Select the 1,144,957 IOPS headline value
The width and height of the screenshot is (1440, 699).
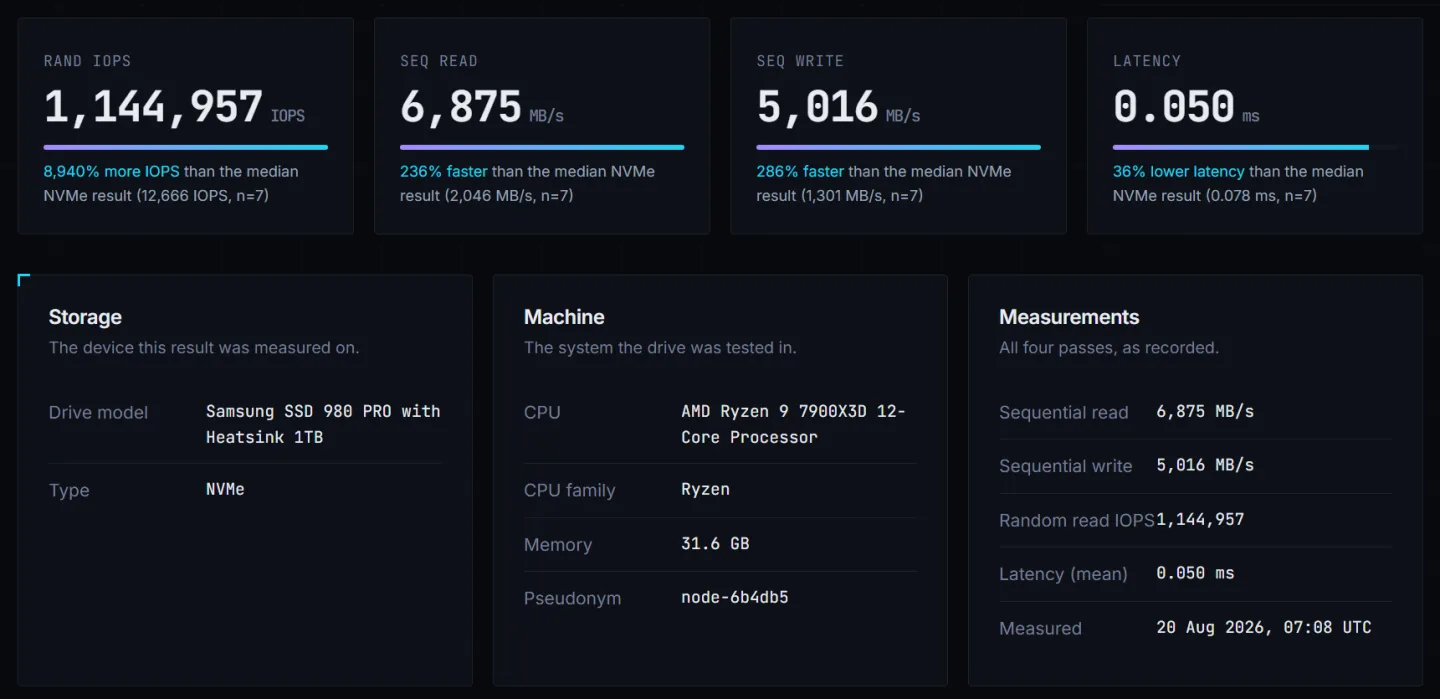point(174,107)
